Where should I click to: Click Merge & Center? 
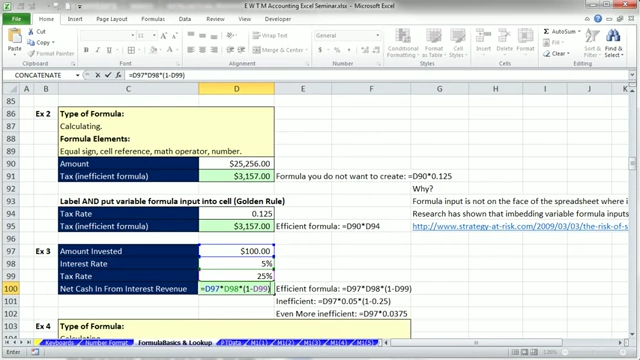(278, 50)
